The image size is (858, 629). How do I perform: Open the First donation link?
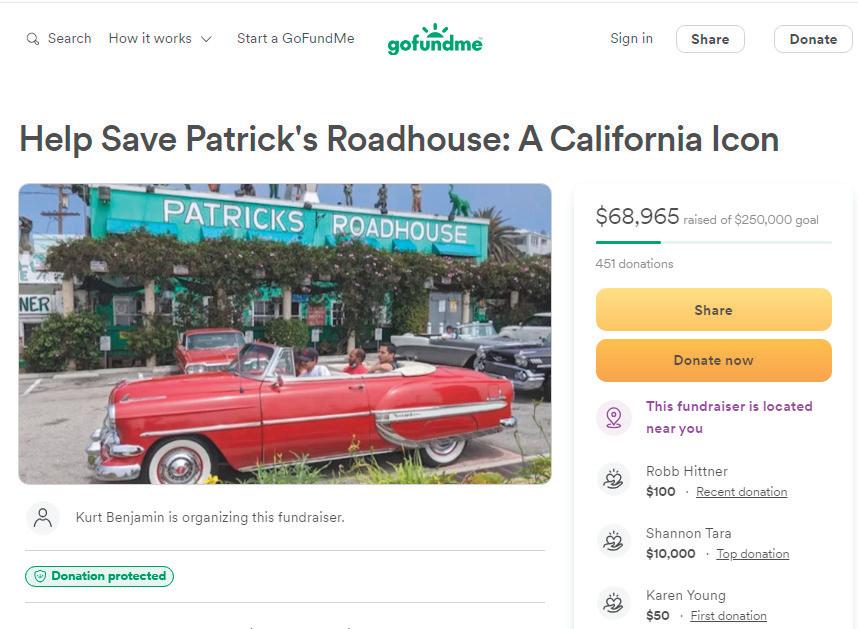[728, 616]
